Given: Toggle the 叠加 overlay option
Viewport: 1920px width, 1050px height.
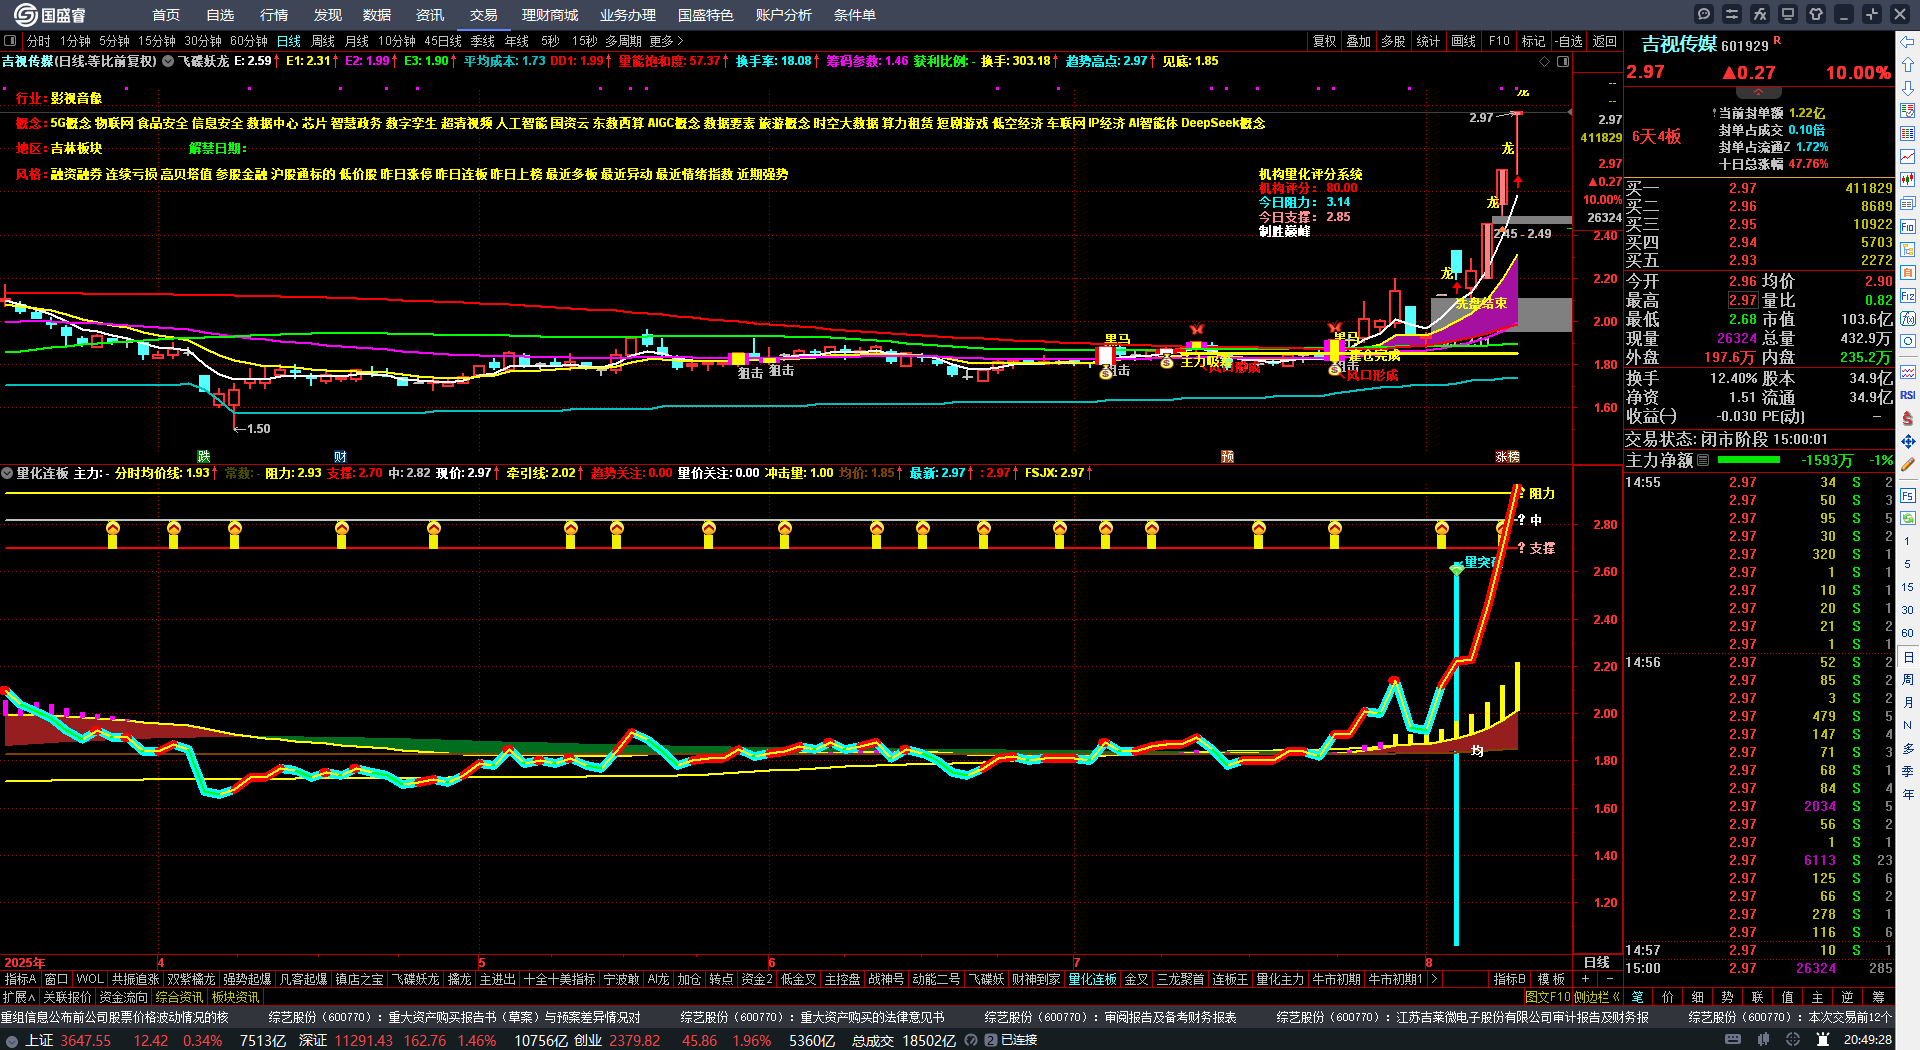Looking at the screenshot, I should (x=1358, y=41).
